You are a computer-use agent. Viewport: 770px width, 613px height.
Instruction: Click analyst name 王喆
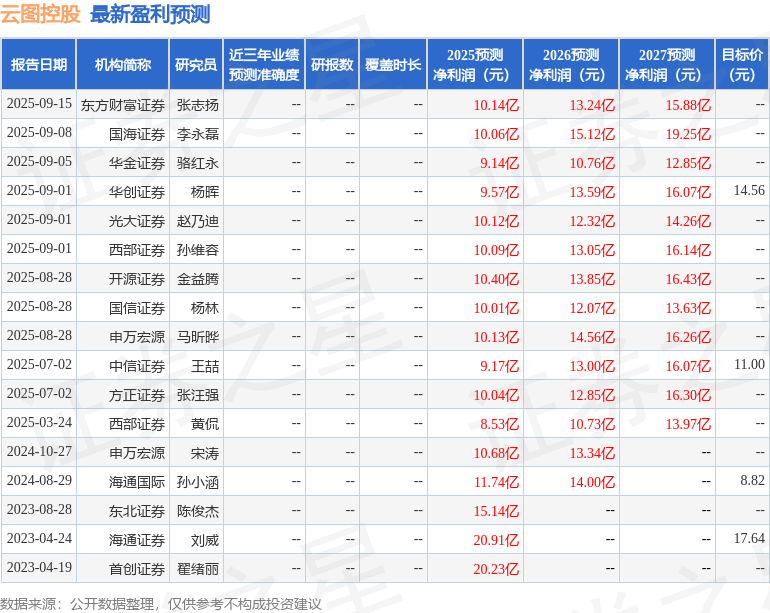pyautogui.click(x=205, y=366)
